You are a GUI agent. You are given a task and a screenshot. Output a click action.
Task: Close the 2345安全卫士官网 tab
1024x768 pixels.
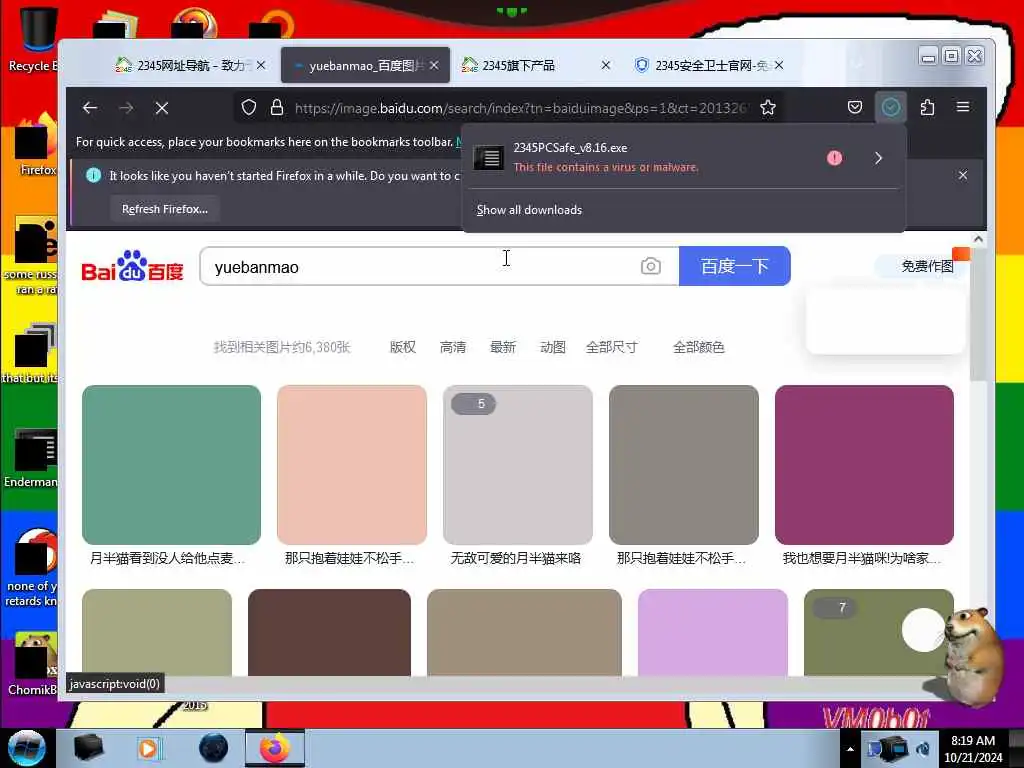[x=779, y=65]
